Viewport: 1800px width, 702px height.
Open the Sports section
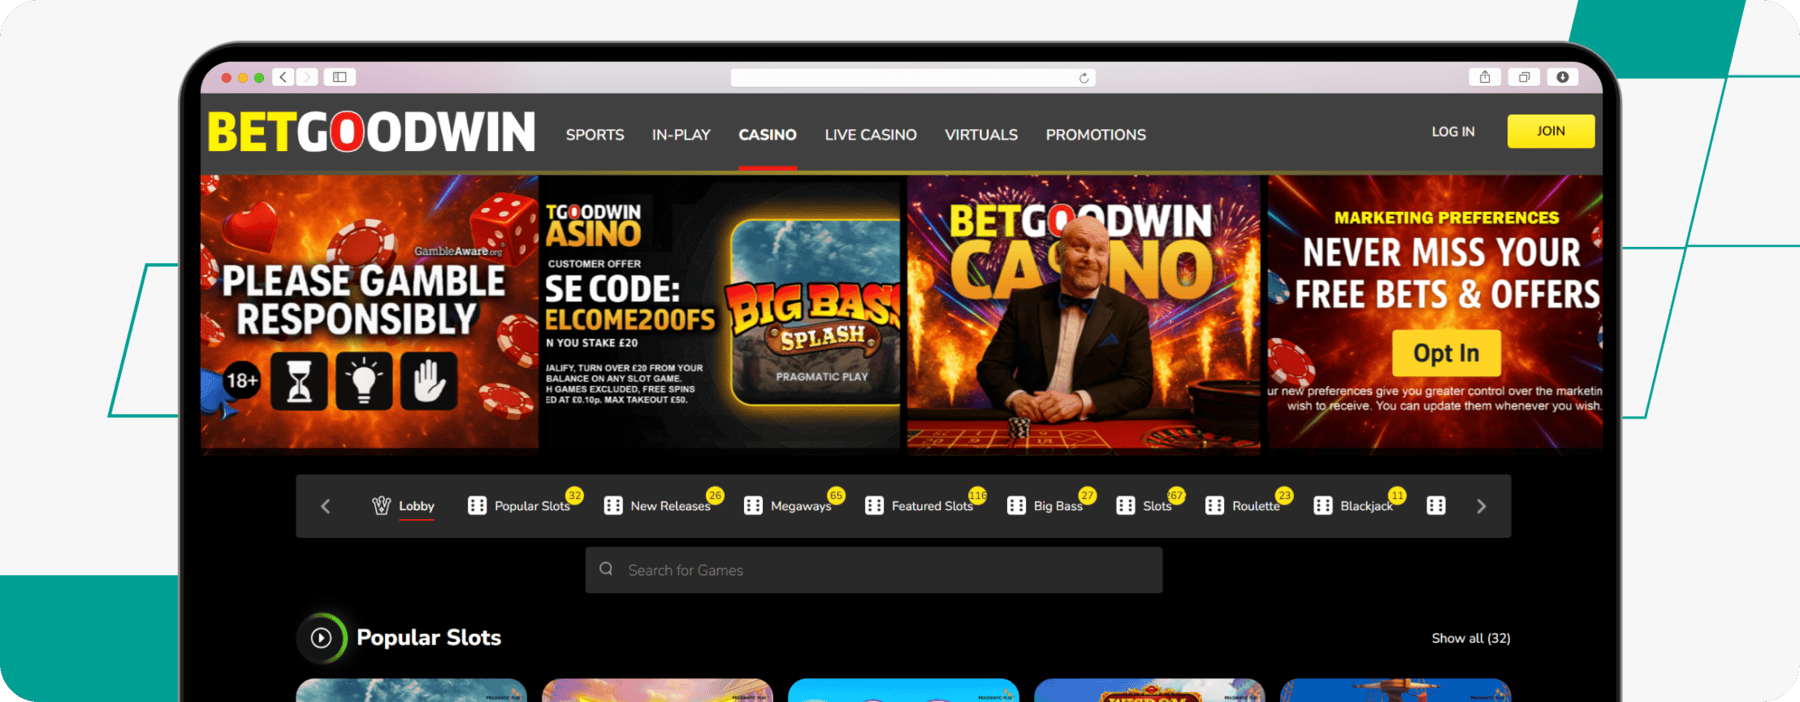click(595, 134)
